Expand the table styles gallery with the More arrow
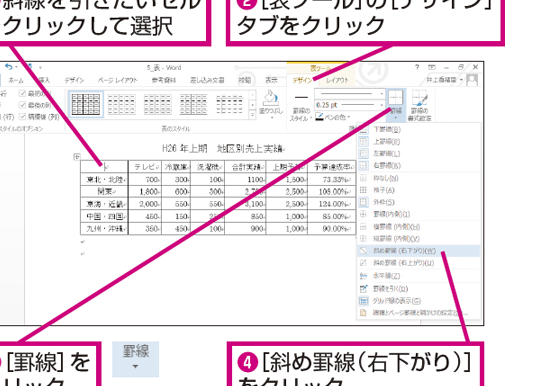The image size is (540, 386). click(x=252, y=115)
